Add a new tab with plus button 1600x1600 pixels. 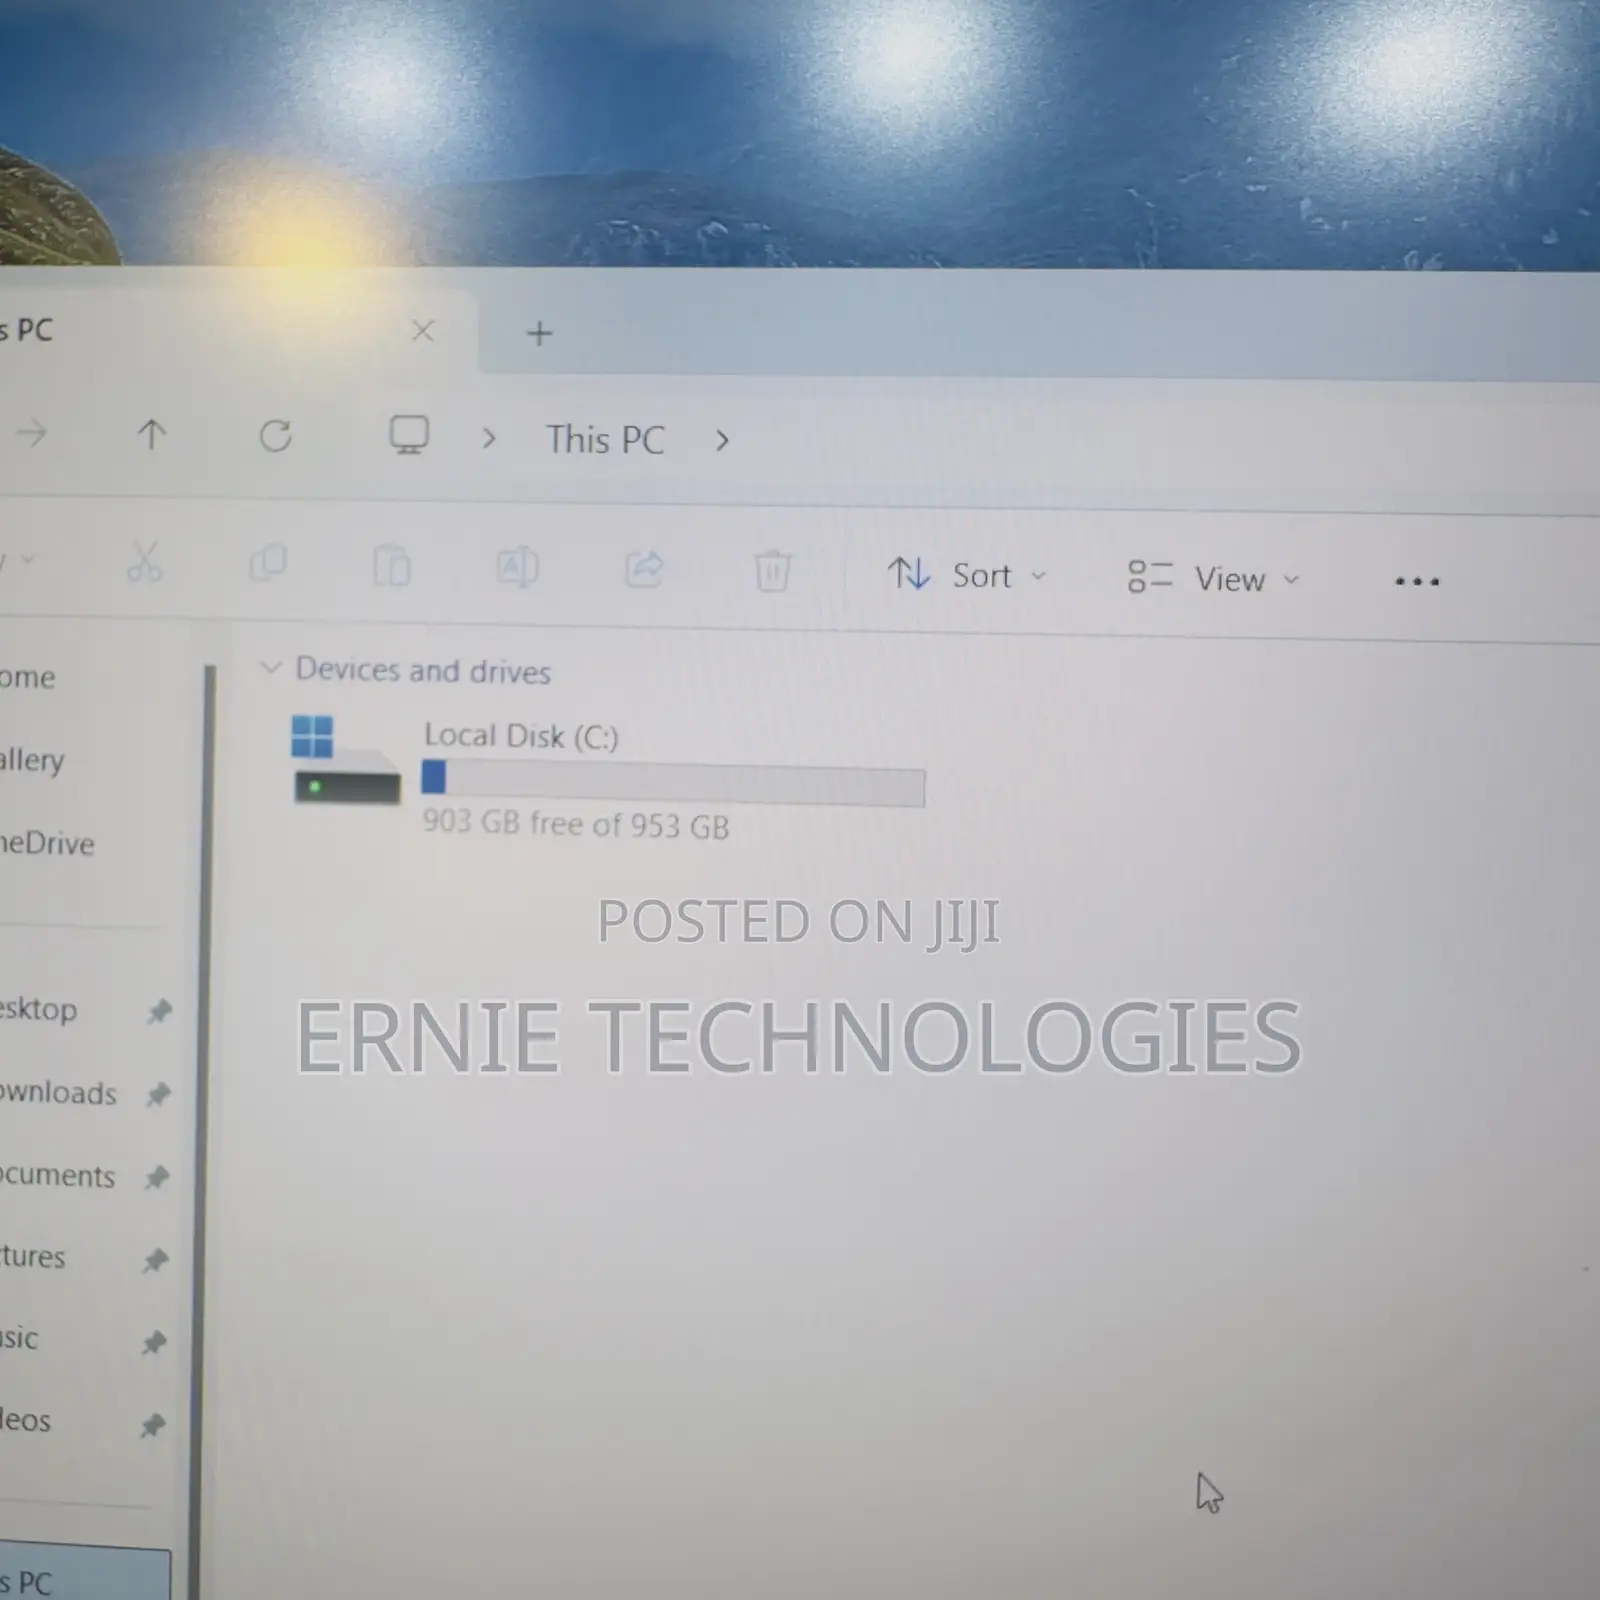point(539,333)
